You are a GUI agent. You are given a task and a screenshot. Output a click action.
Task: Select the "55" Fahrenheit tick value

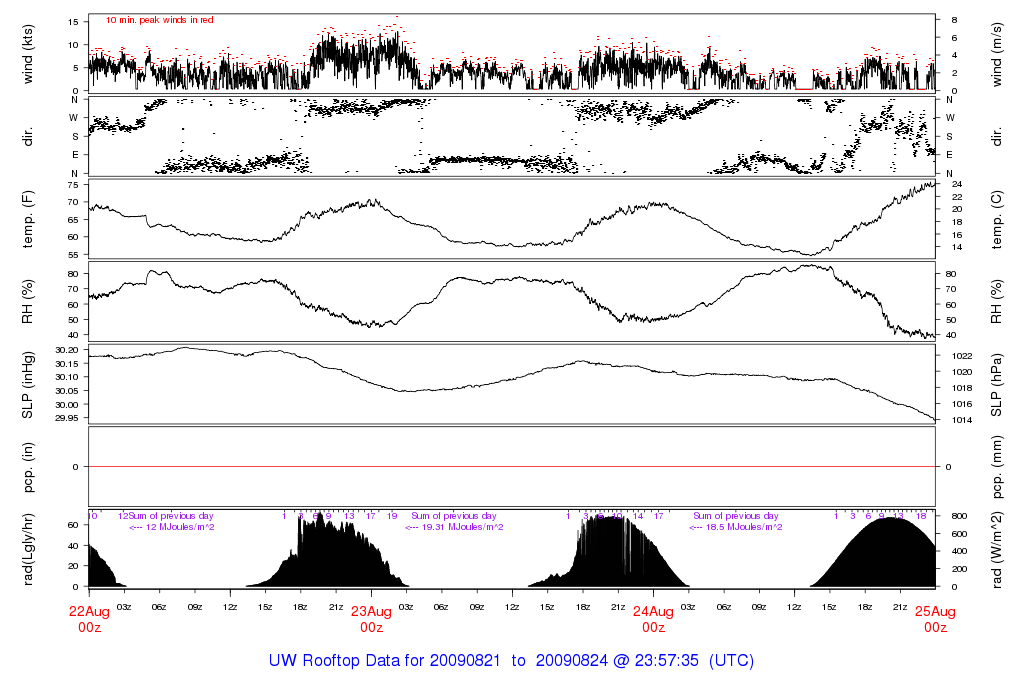73,255
